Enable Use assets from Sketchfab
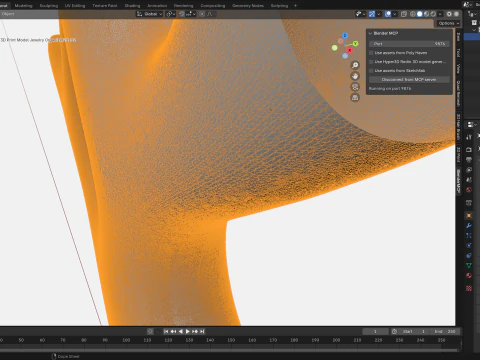480x360 pixels. (371, 71)
